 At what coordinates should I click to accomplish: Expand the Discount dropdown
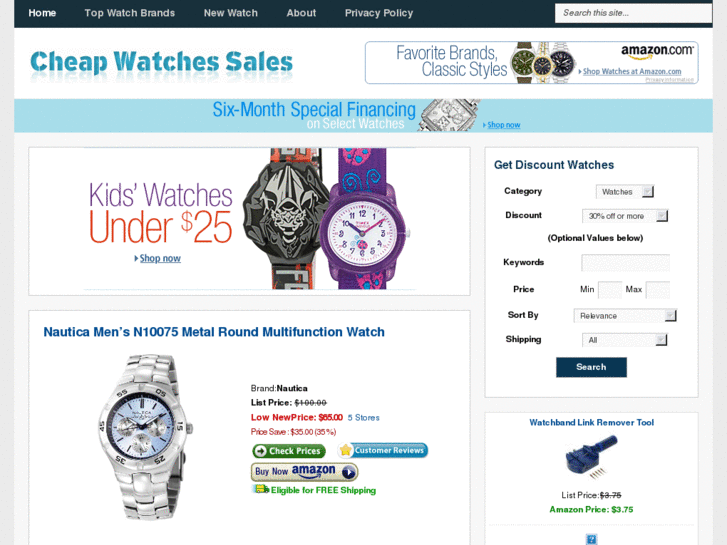click(x=625, y=216)
